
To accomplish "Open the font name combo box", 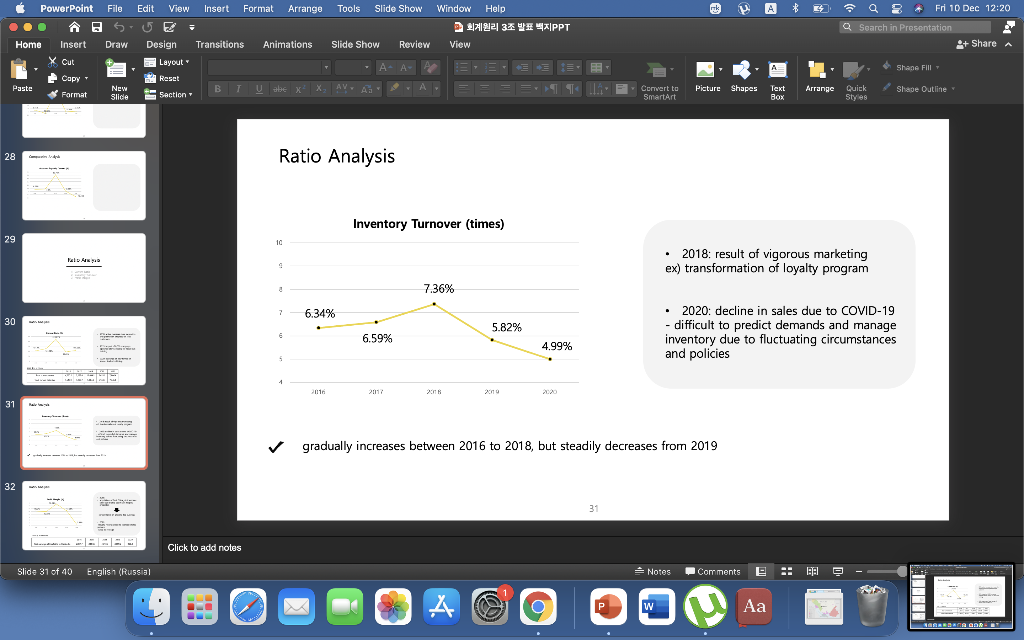I will pyautogui.click(x=269, y=67).
